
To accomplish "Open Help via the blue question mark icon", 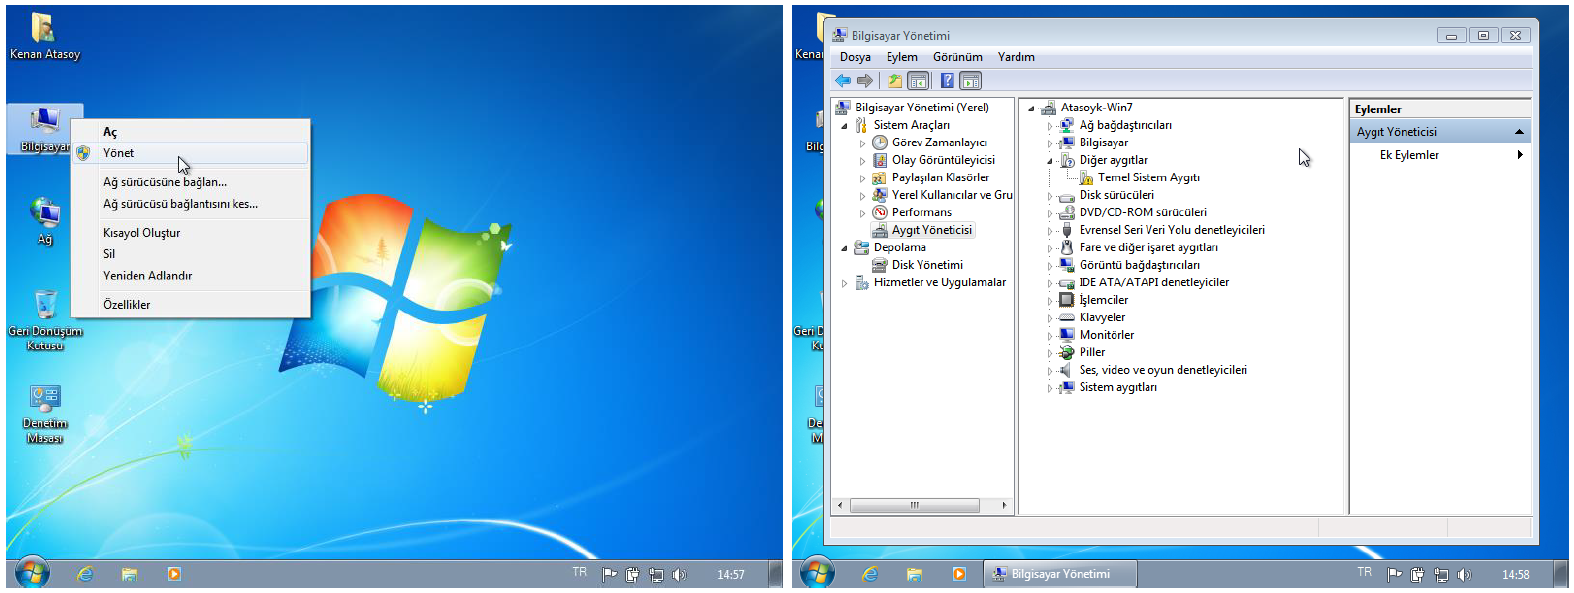I will tap(947, 81).
